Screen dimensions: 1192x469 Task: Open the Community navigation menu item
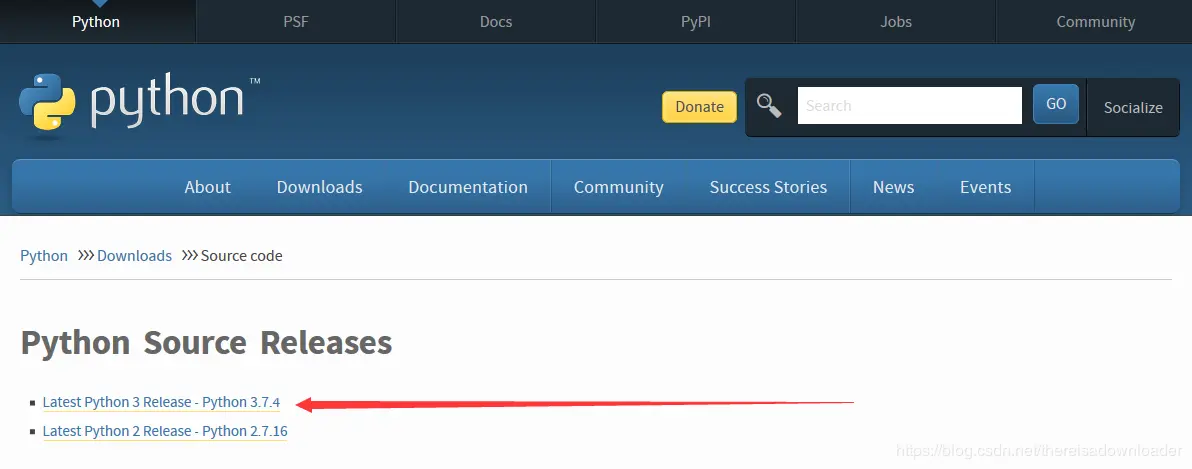[619, 187]
